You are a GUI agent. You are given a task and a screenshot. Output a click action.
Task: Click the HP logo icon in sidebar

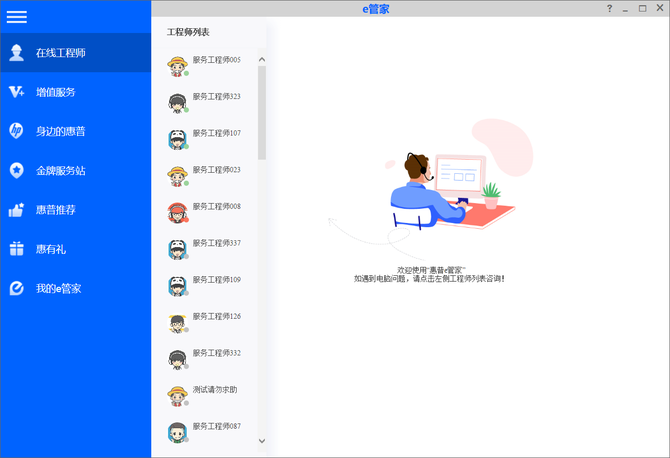tap(16, 131)
